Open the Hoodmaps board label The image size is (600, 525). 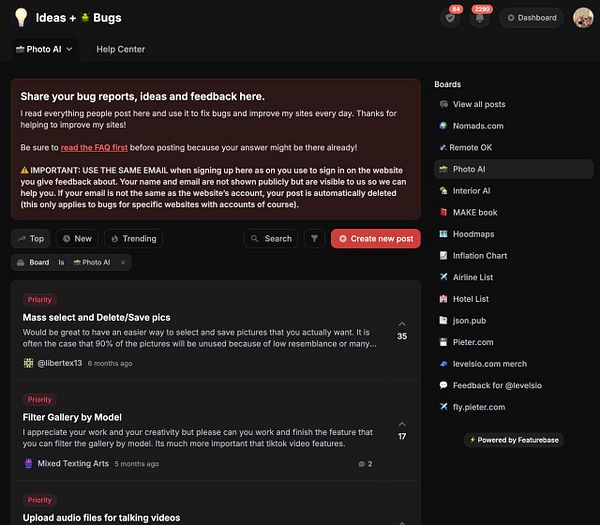click(x=473, y=234)
